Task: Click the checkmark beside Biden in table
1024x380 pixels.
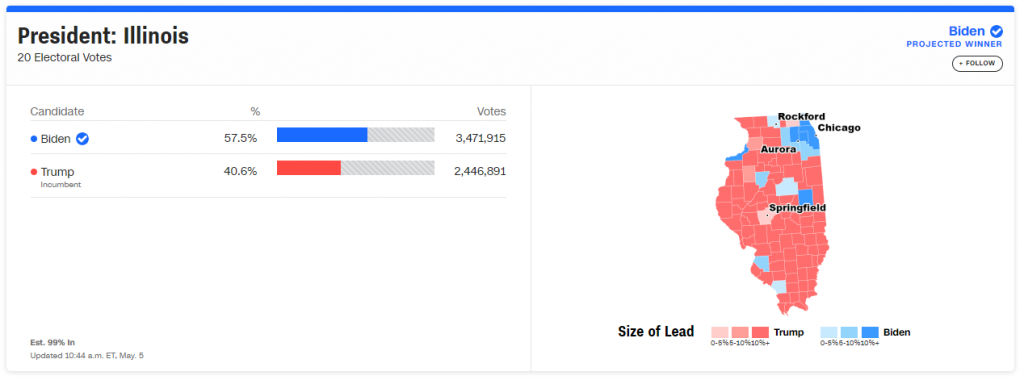Action: click(x=82, y=138)
